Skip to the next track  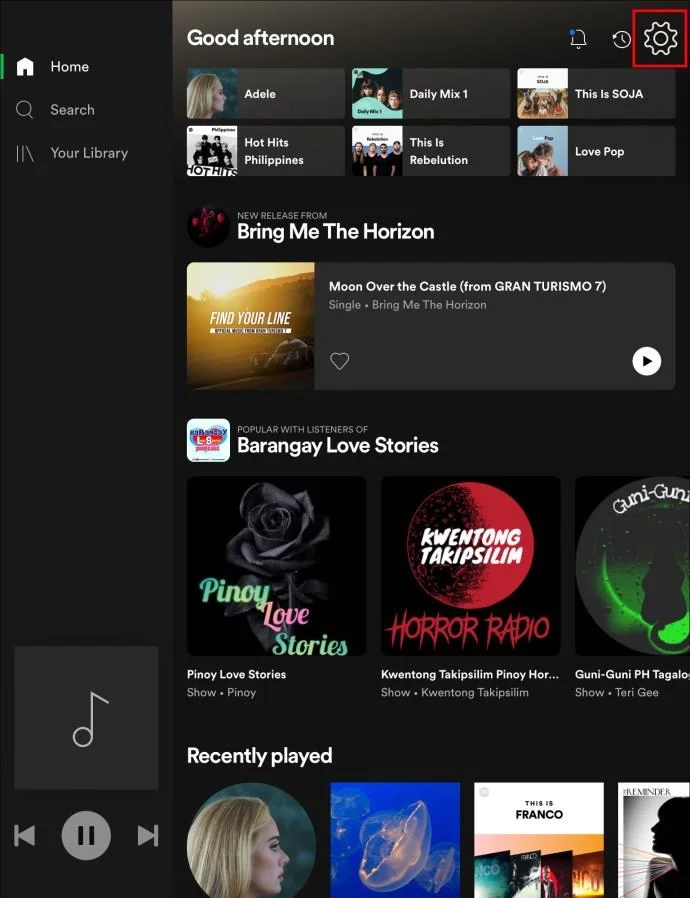[x=148, y=836]
